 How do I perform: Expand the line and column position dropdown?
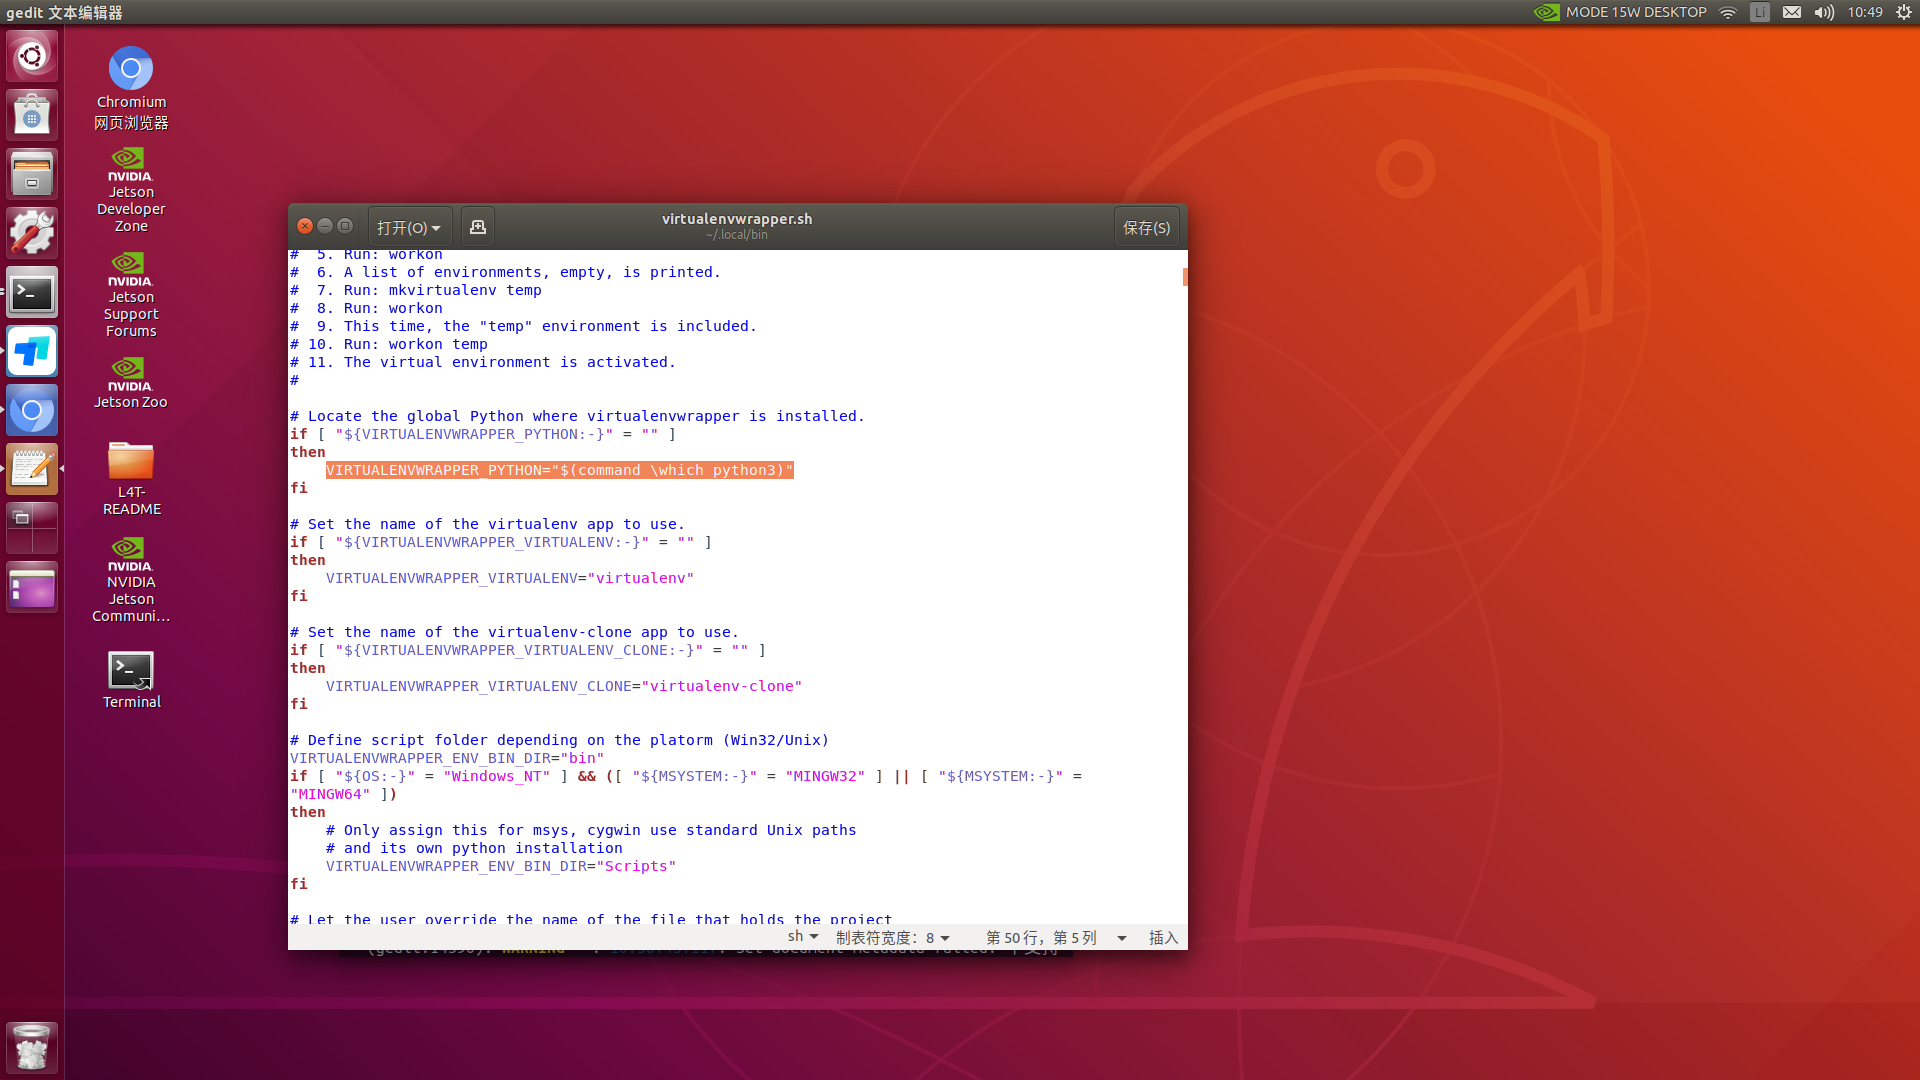(x=1055, y=937)
